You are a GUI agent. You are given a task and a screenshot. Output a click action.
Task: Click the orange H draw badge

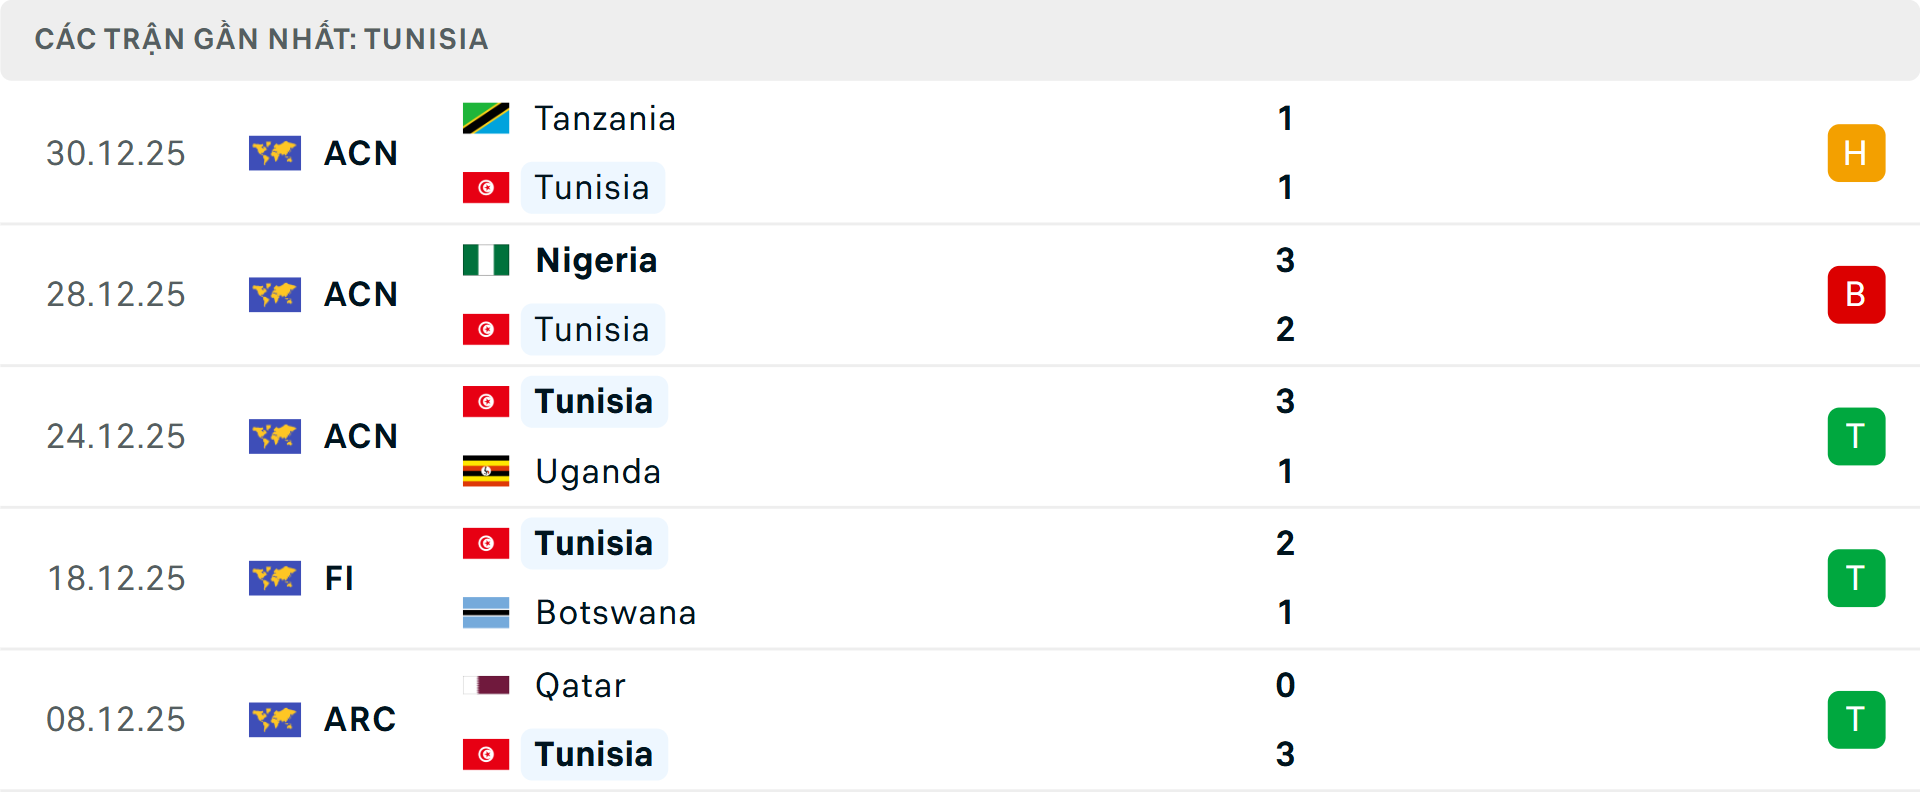(1856, 153)
